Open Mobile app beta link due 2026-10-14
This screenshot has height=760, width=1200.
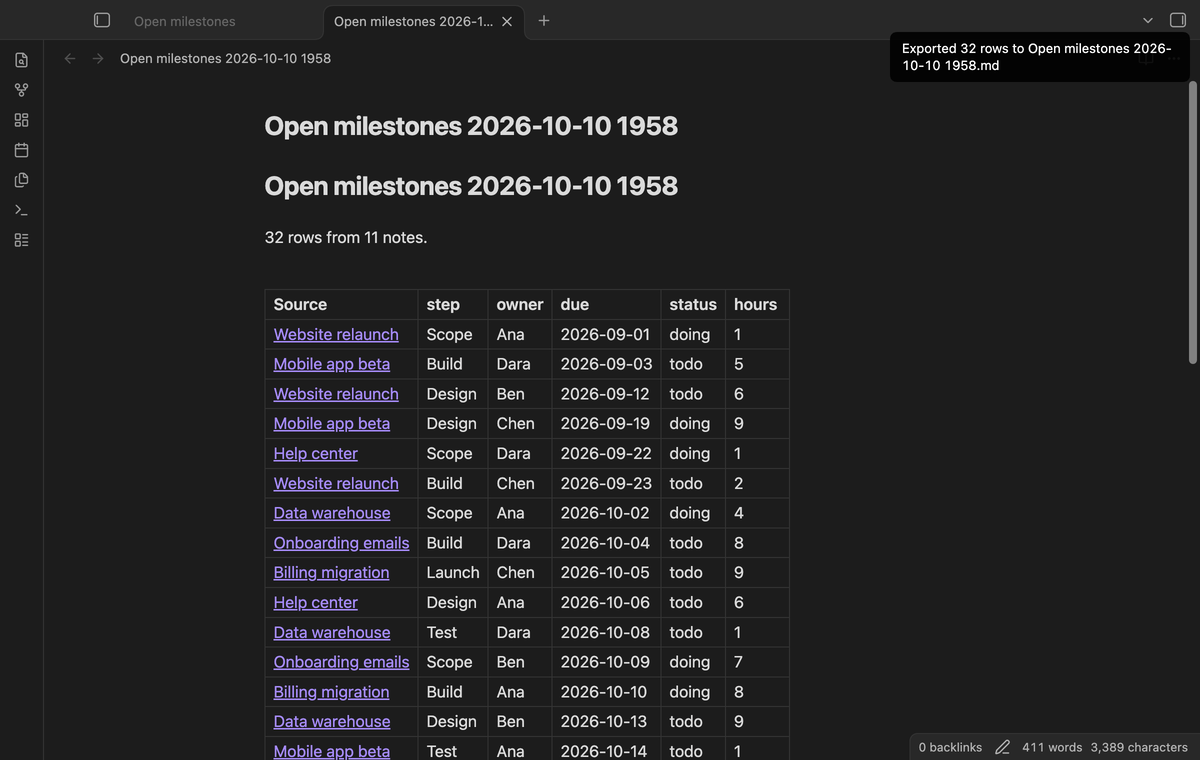(x=332, y=751)
